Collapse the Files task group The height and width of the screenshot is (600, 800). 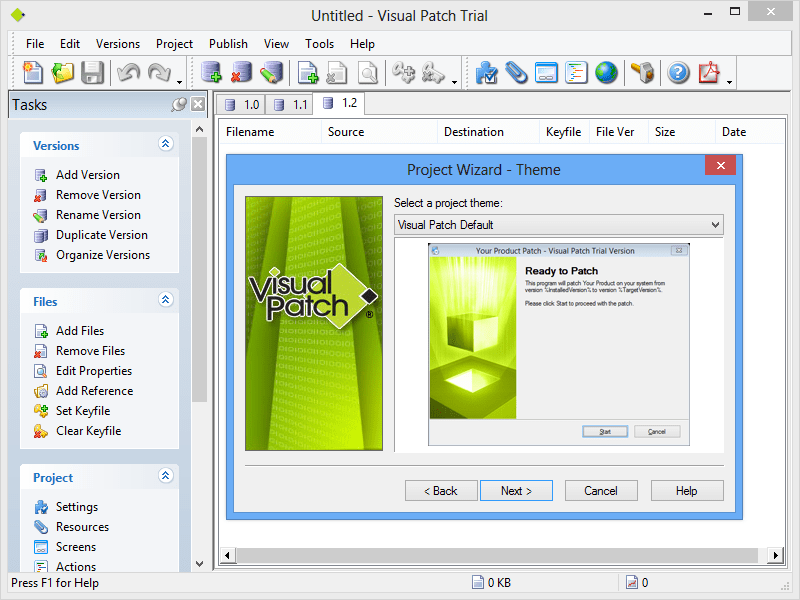pyautogui.click(x=166, y=301)
